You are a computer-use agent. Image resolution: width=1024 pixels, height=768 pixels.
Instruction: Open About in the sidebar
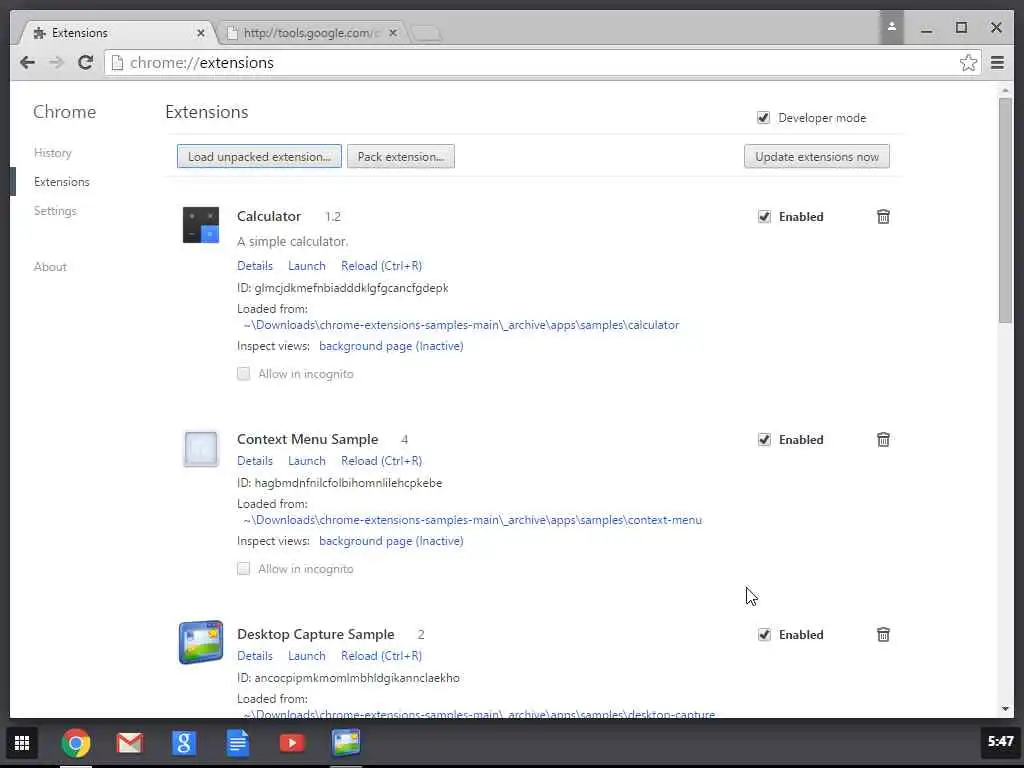pos(50,266)
